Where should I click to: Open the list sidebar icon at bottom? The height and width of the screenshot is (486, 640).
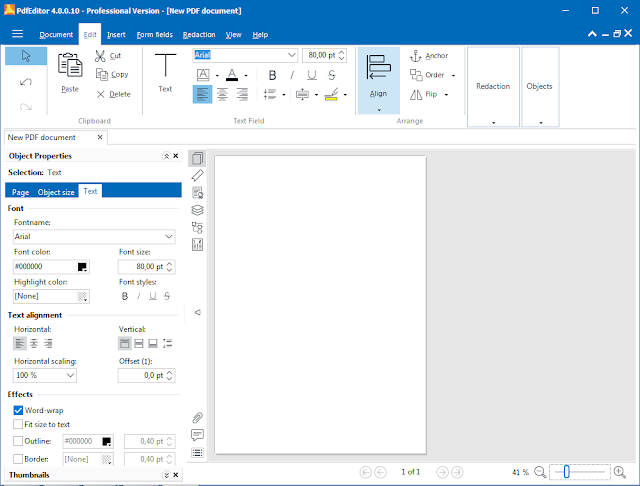pyautogui.click(x=198, y=453)
